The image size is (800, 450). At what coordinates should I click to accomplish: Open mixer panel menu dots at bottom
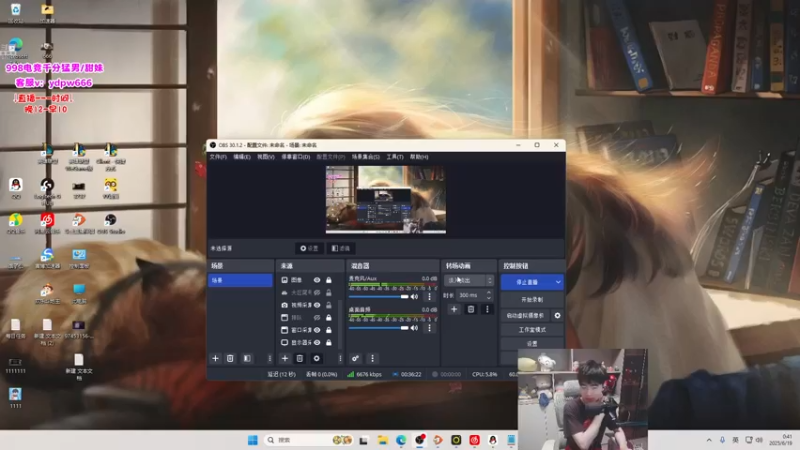point(372,359)
